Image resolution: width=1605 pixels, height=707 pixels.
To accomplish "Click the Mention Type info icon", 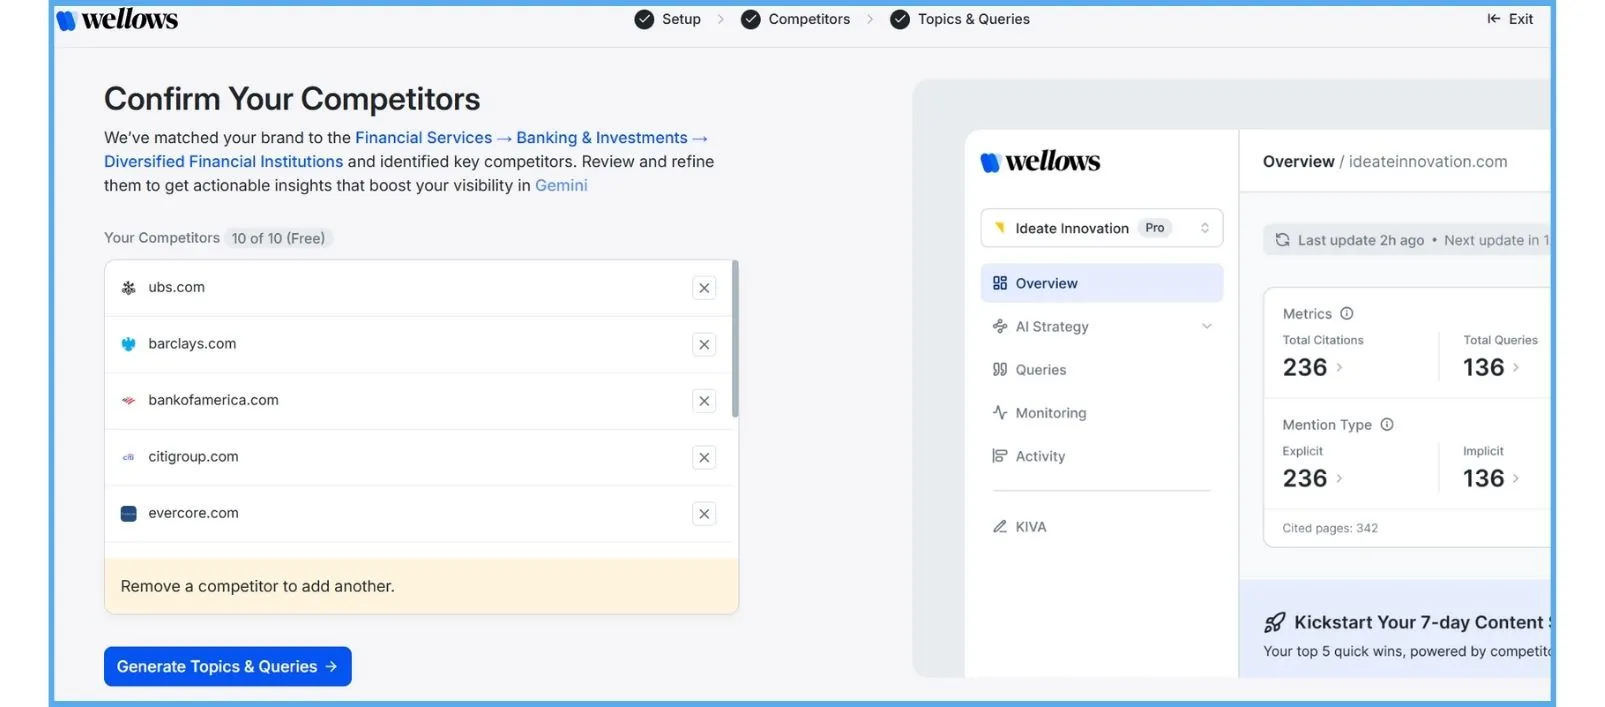I will tap(1387, 424).
